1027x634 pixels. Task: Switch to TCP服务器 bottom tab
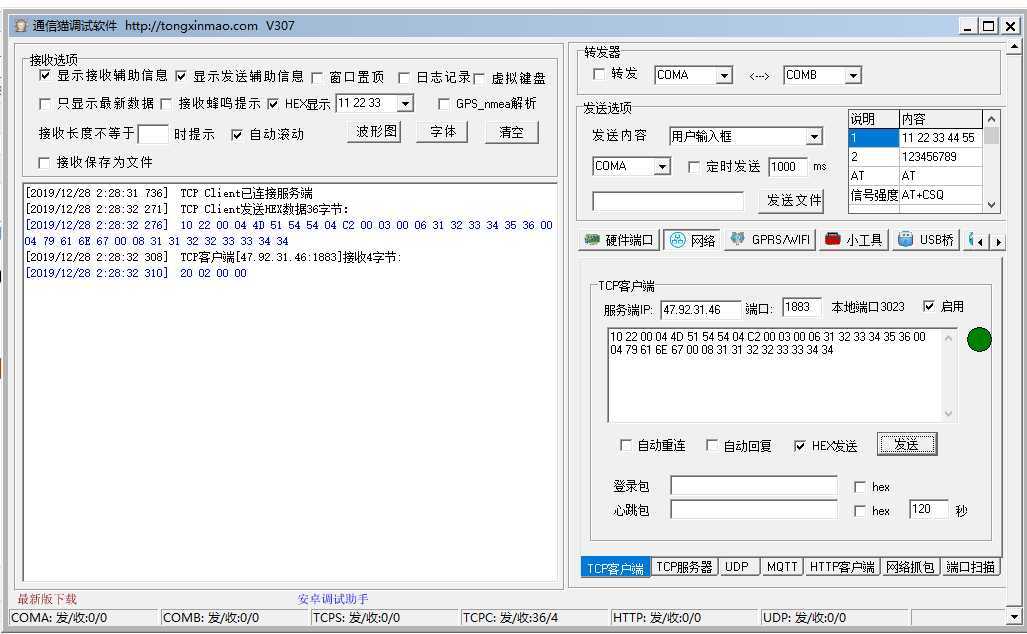[684, 567]
